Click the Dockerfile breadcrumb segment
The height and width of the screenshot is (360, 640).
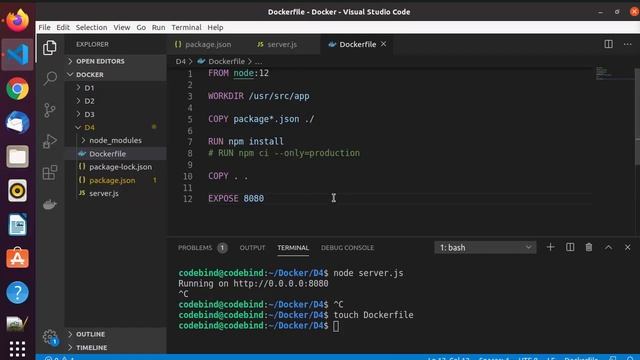point(226,61)
